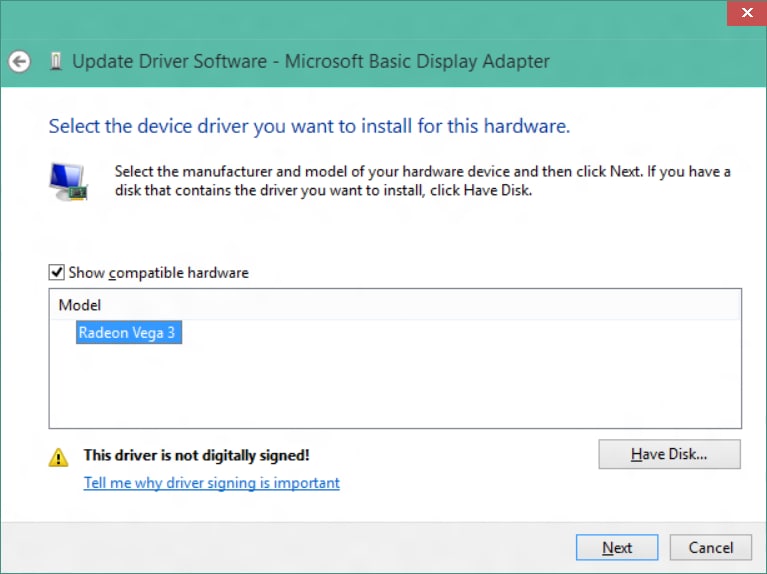Click the 'Select the device driver' heading
Screen dimensions: 767x574
tap(309, 126)
